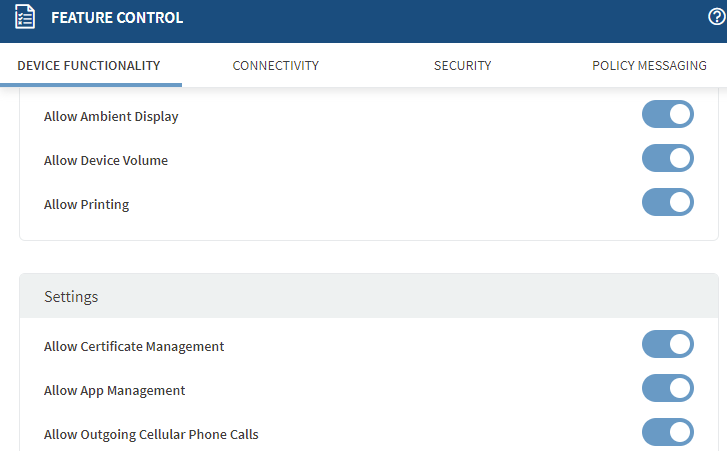Switch to the Device Functionality tab
The image size is (727, 451).
pos(89,66)
